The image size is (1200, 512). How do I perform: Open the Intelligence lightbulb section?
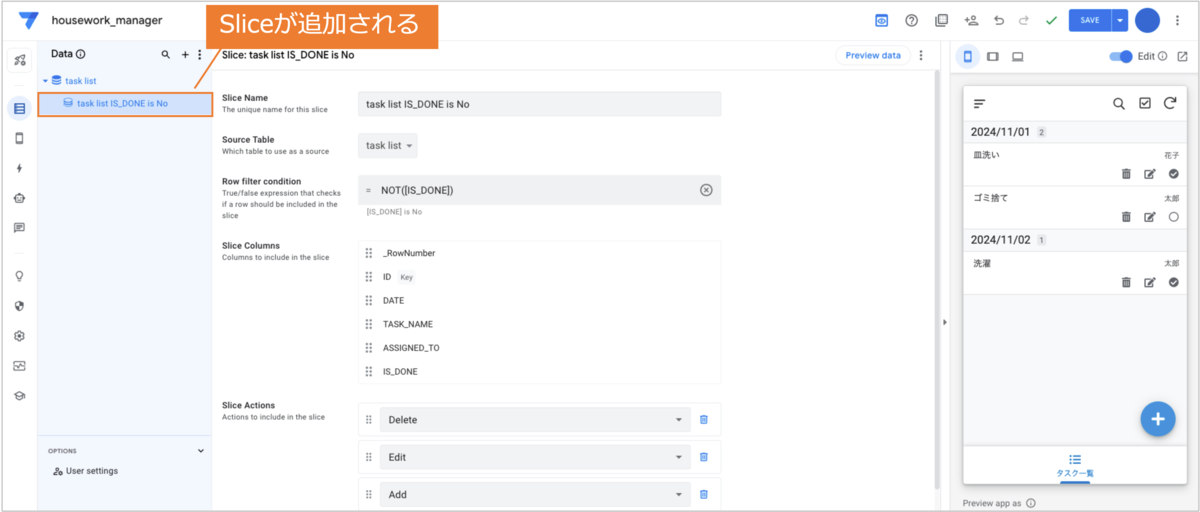19,276
